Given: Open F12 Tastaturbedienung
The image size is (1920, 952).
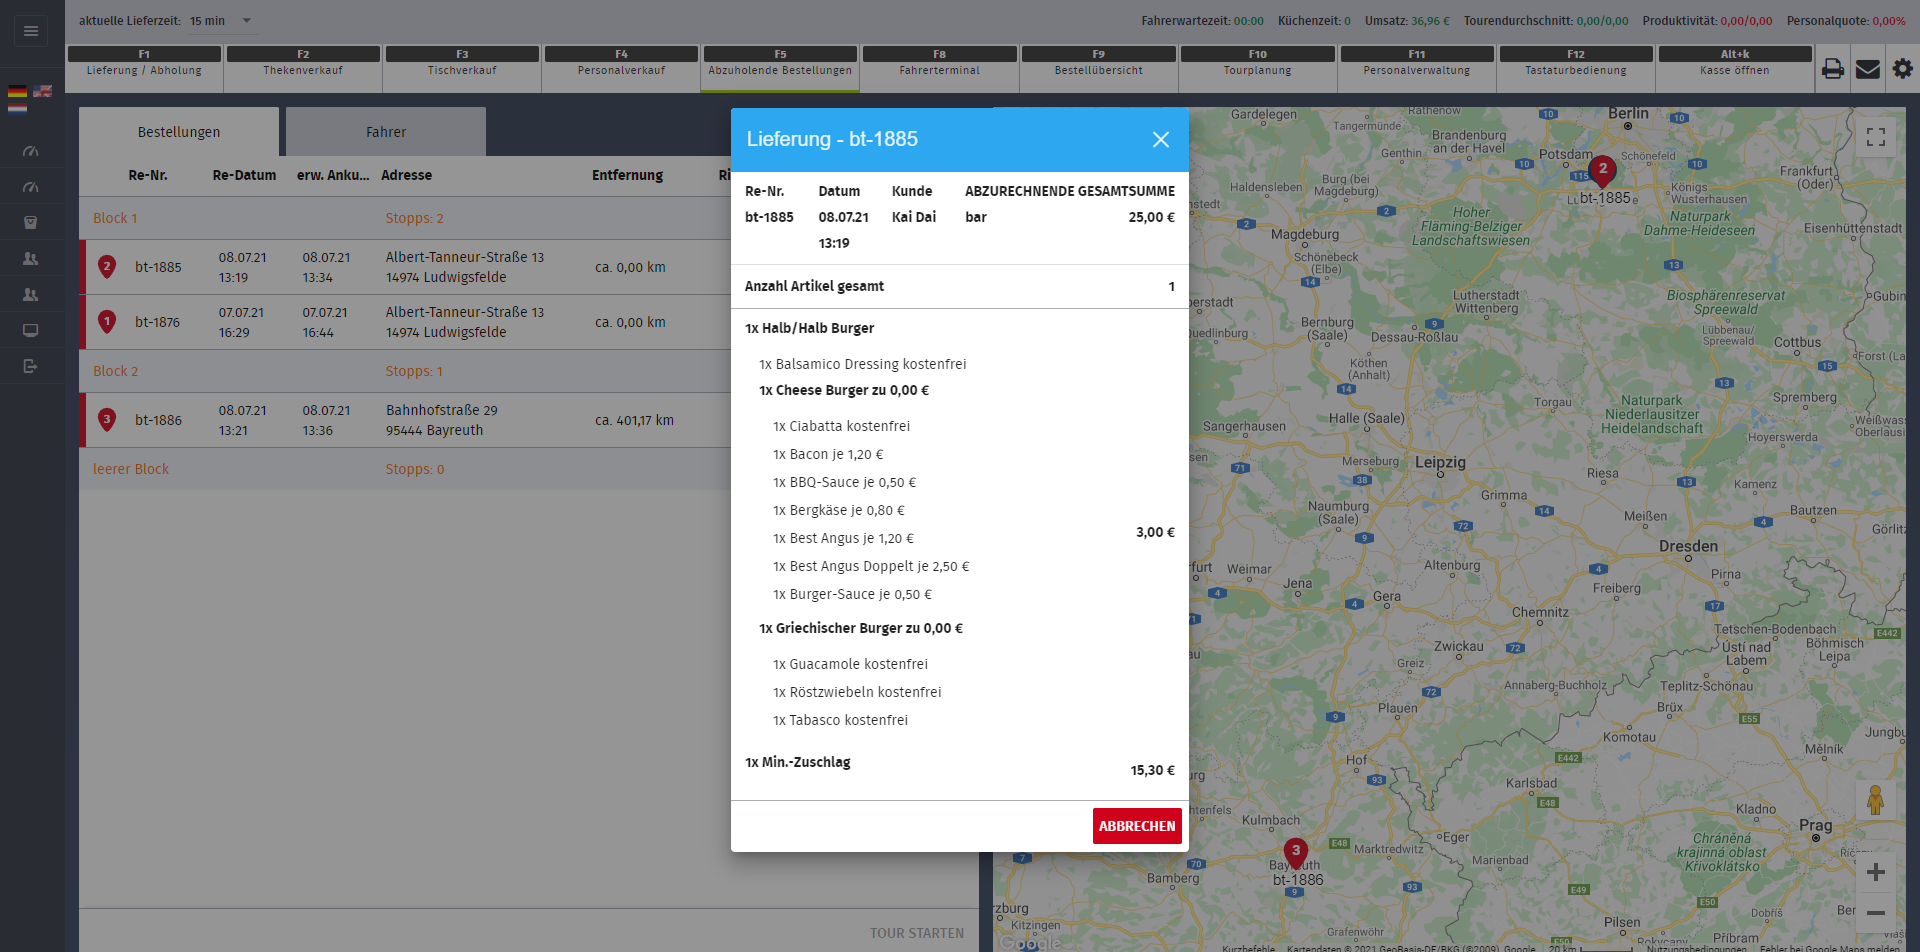Looking at the screenshot, I should pos(1576,69).
